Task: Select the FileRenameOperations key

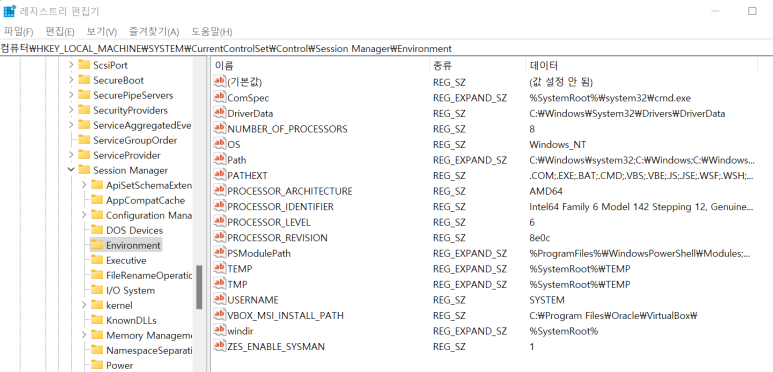Action: point(148,275)
